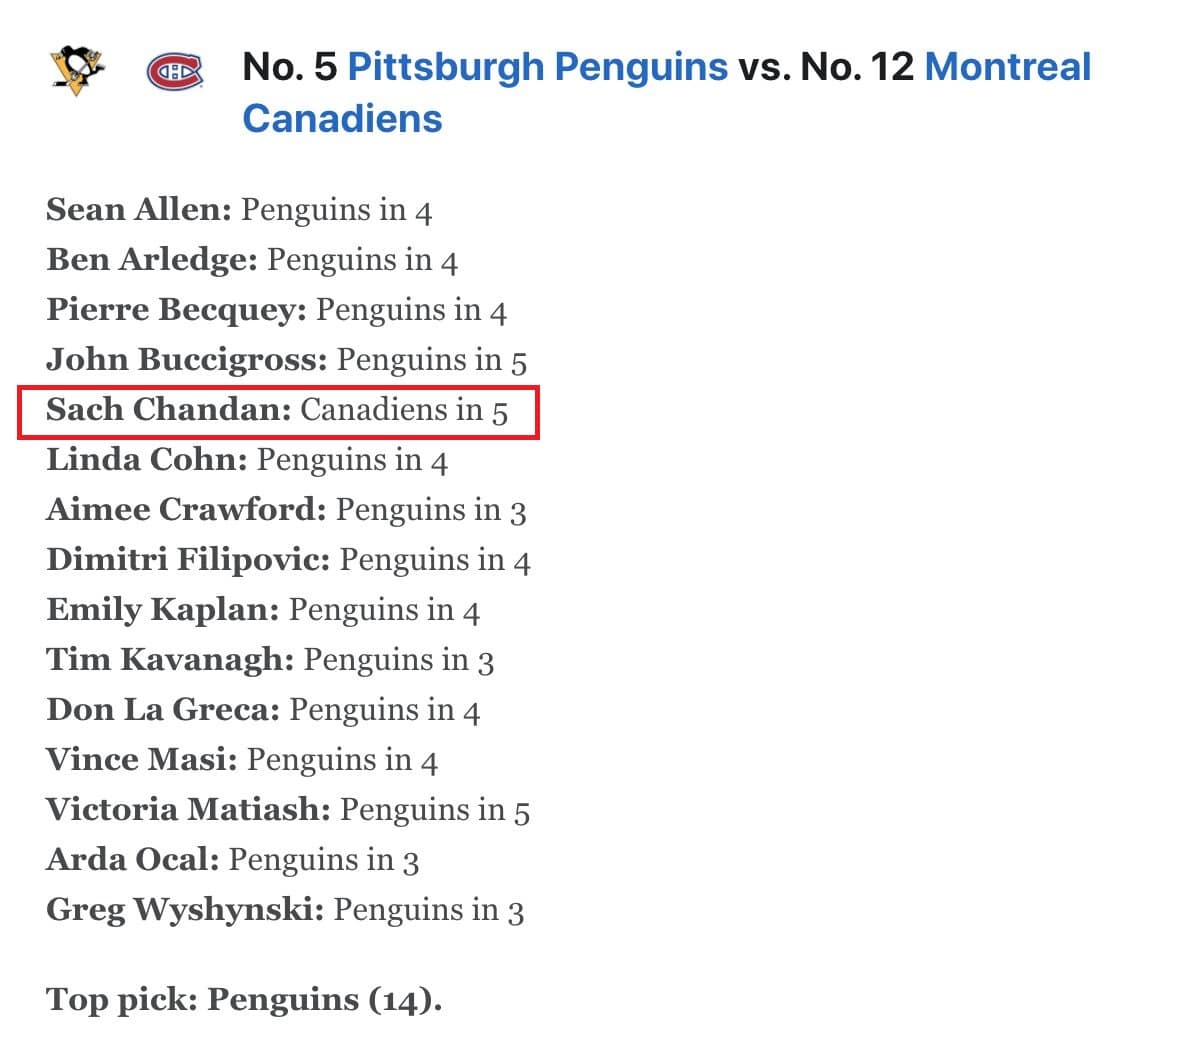Click the highlighted Sach Chandan prediction
This screenshot has height=1058, width=1200.
point(277,411)
